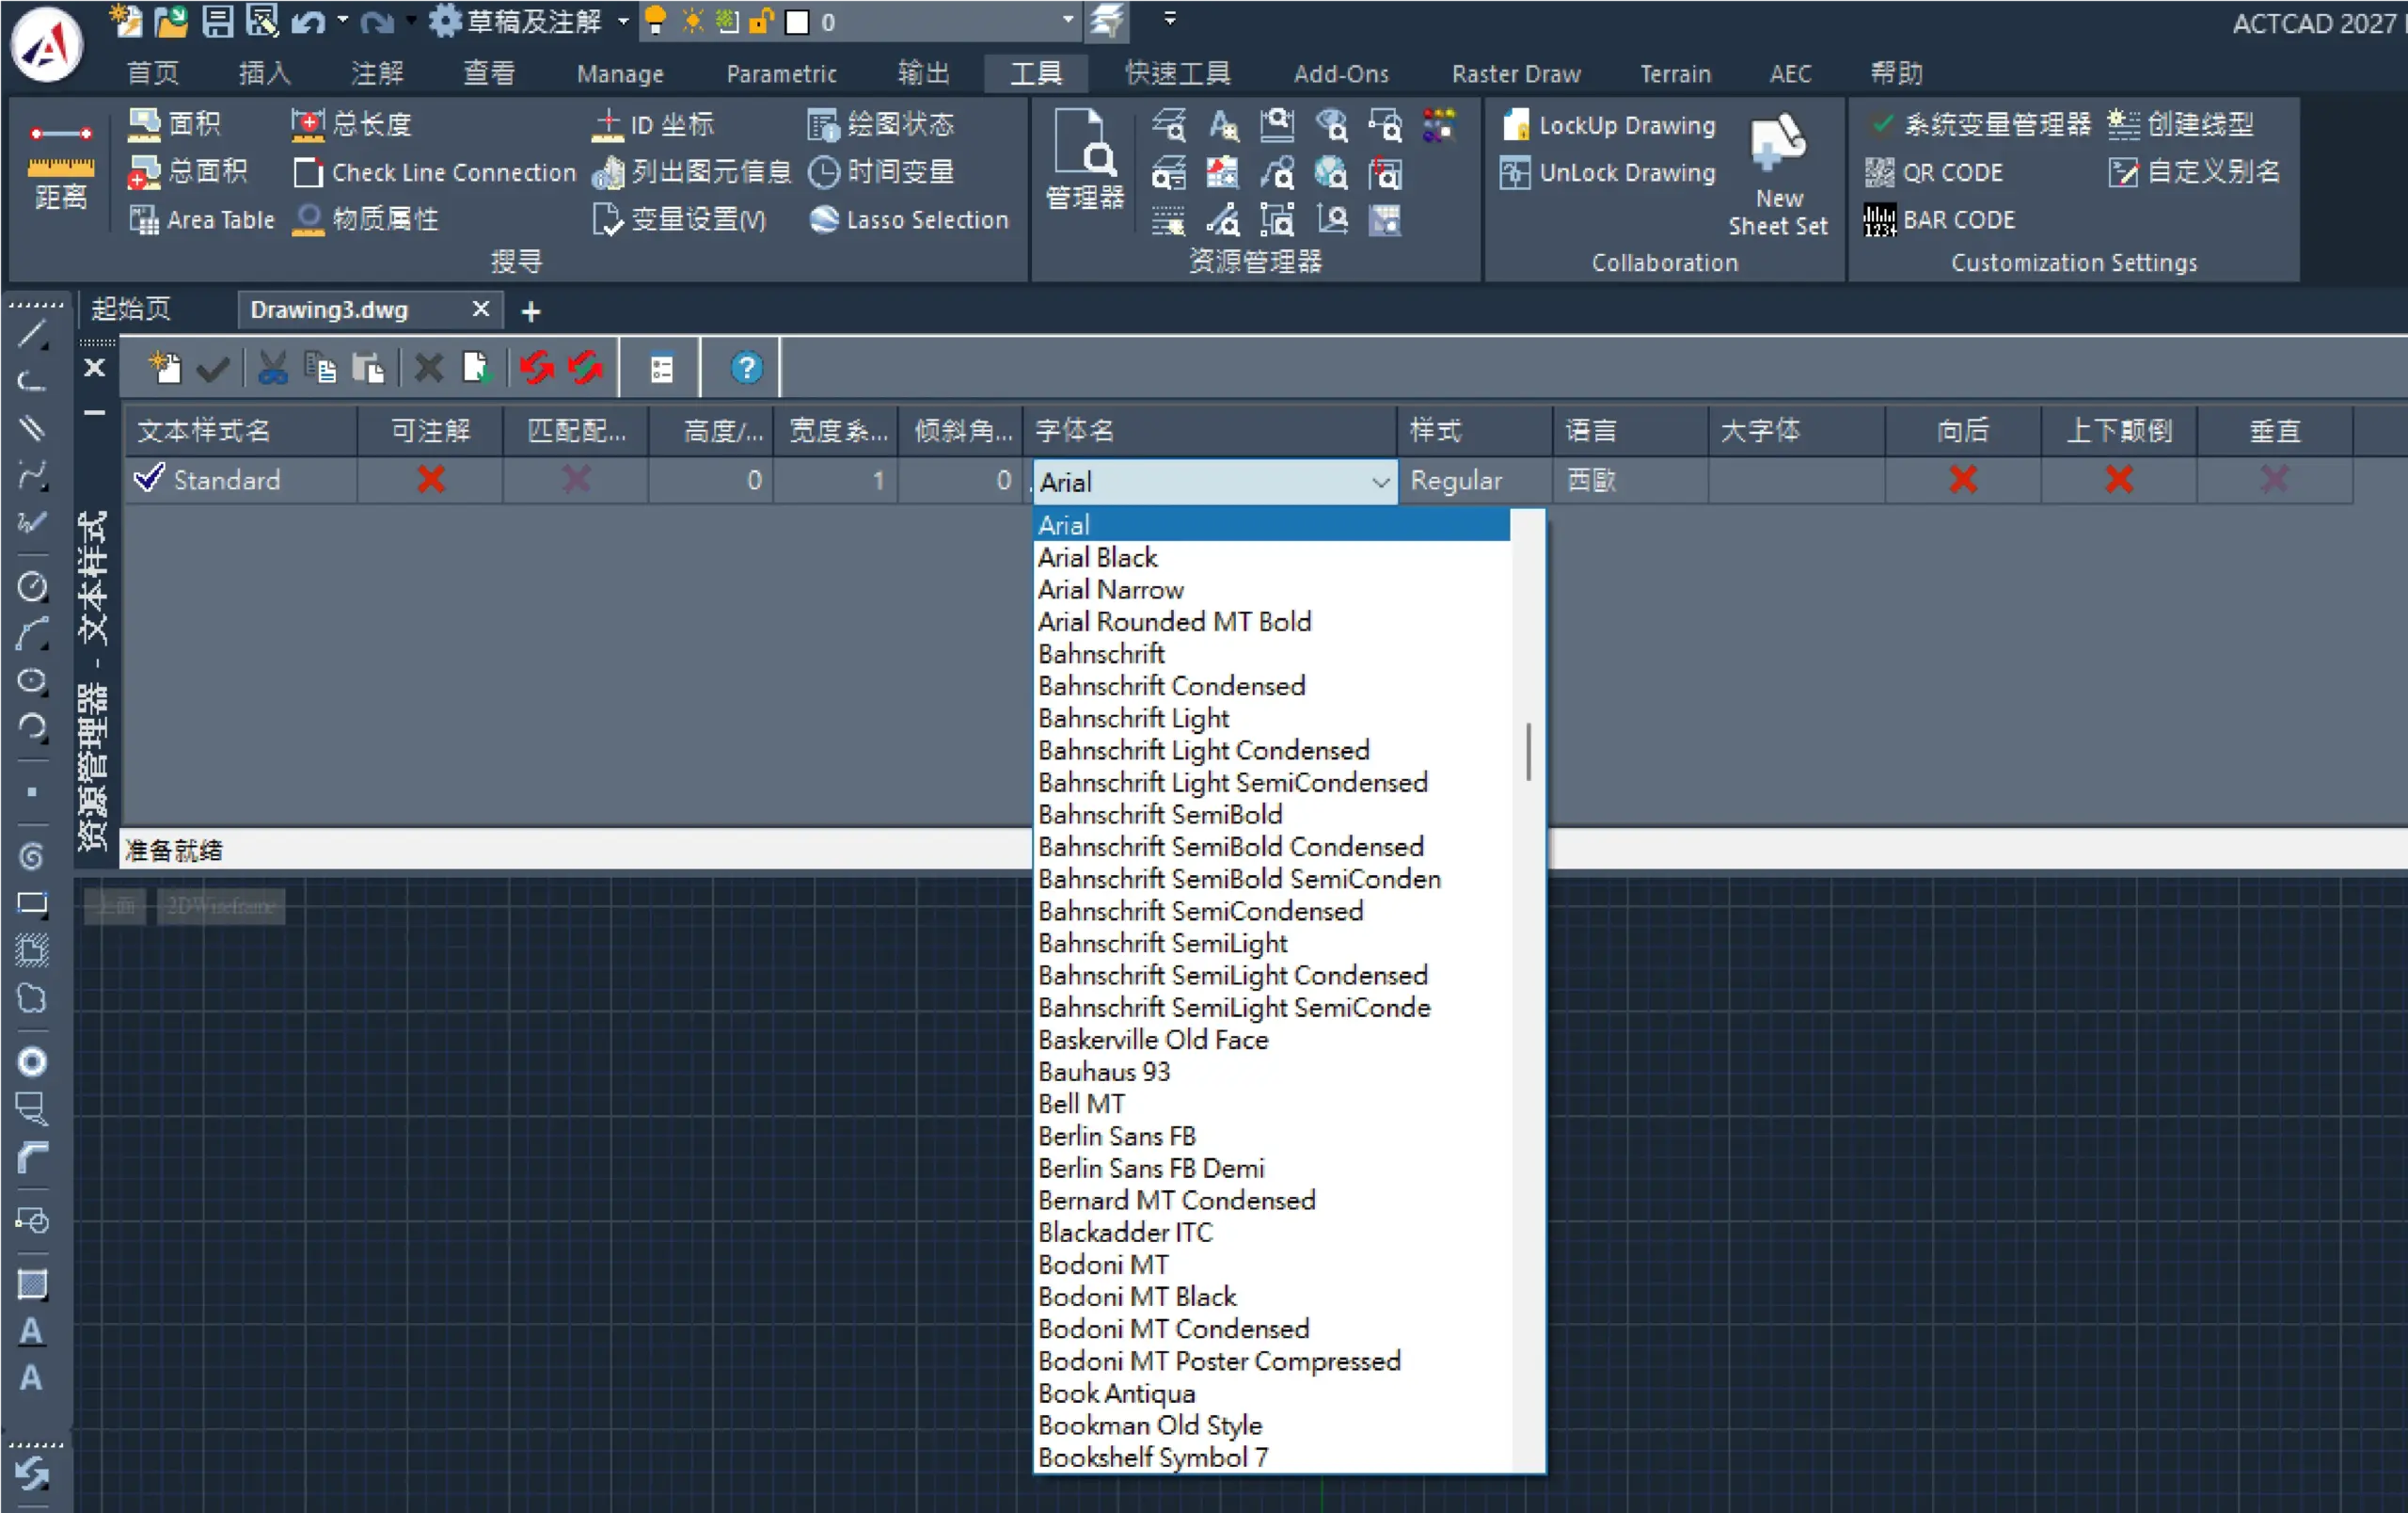Screen dimensions: 2408x1513
Task: Open the layer 0 dropdown list
Action: (1068, 20)
